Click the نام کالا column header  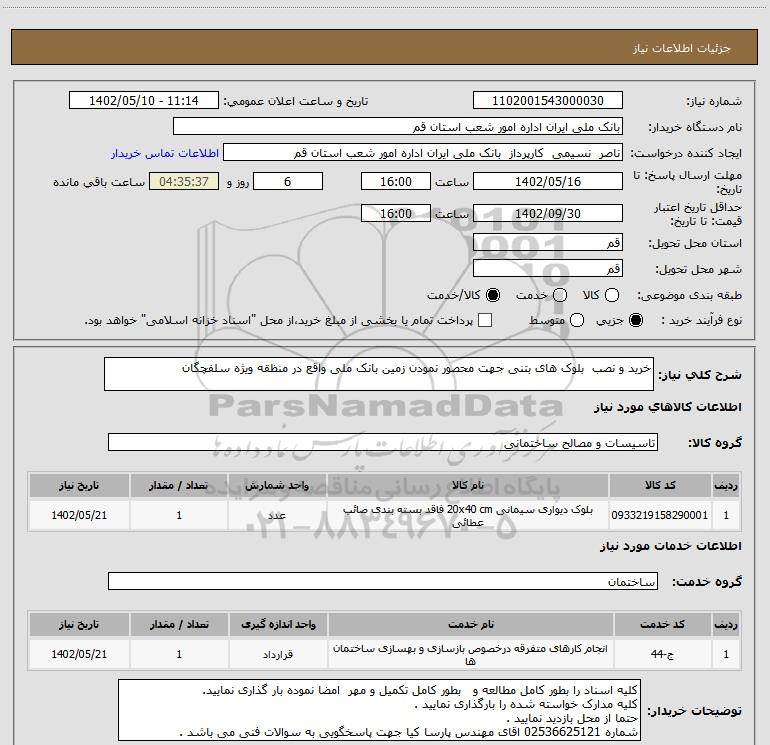468,485
